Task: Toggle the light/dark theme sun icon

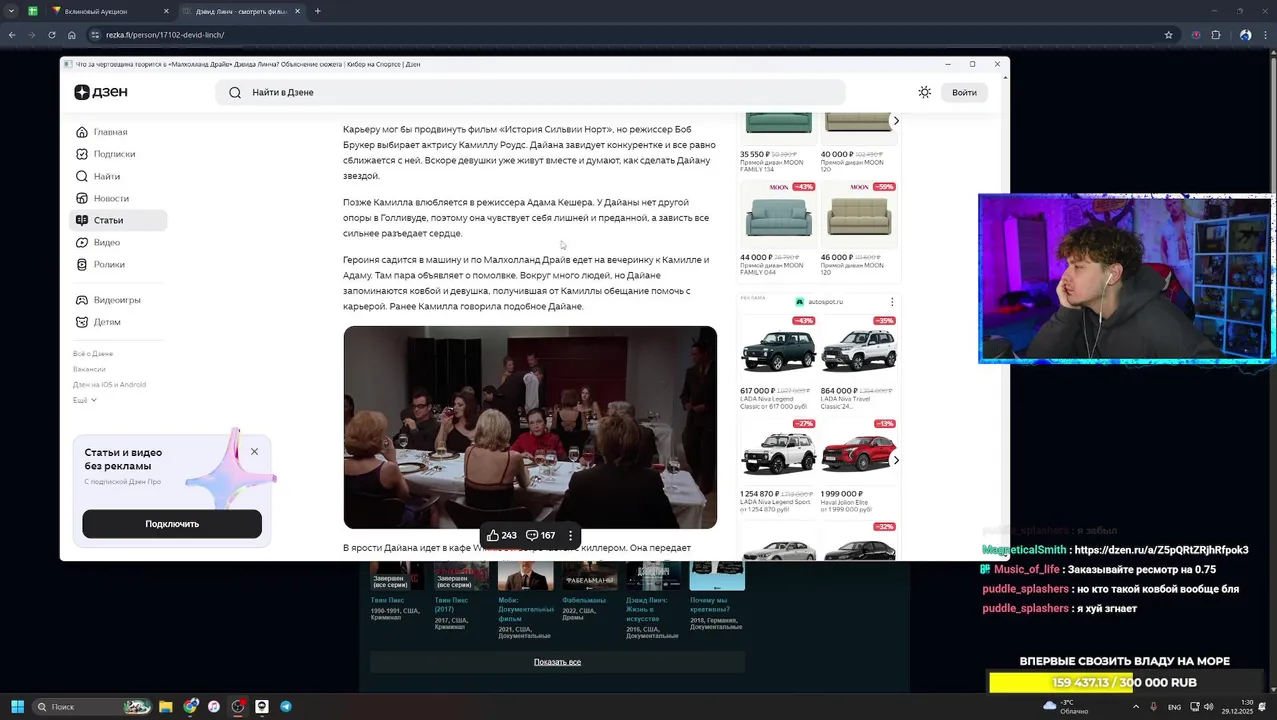Action: 924,92
